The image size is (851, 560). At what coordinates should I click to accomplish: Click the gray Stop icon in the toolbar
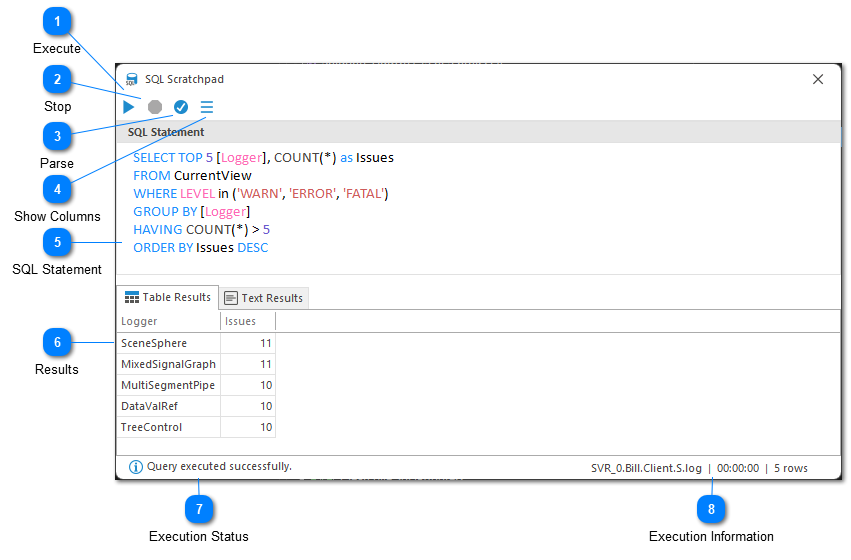155,107
